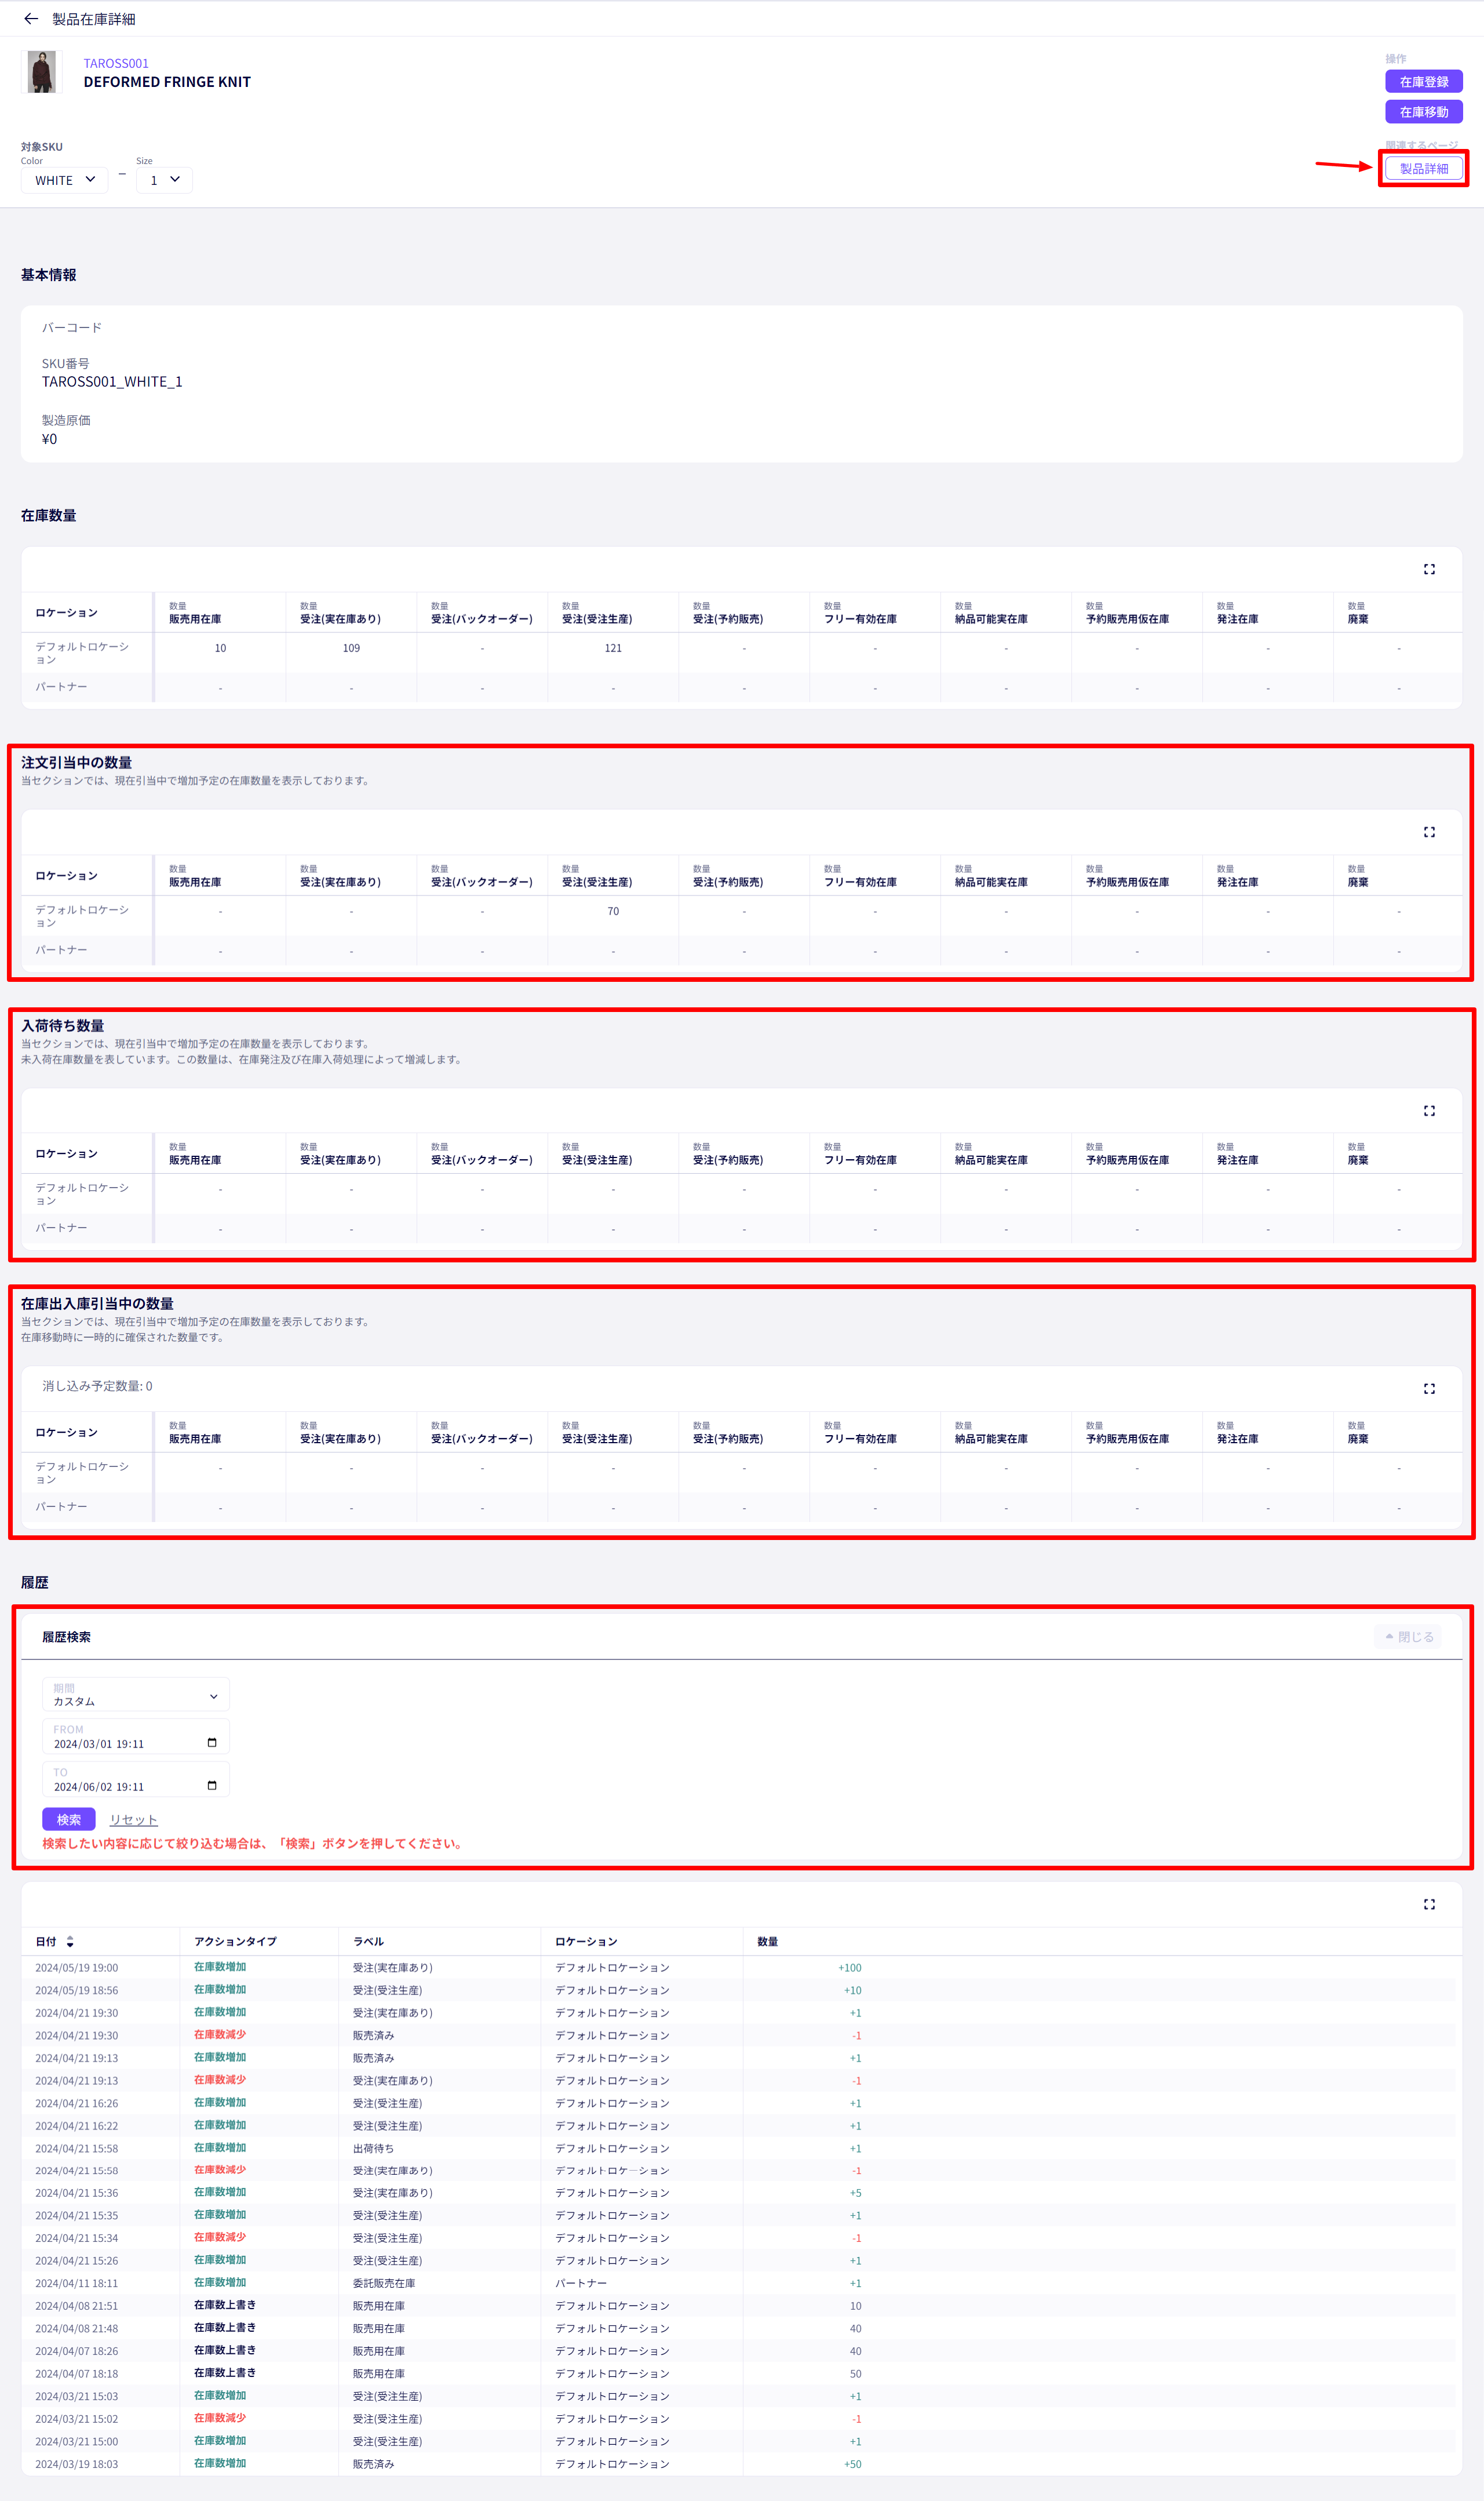The height and width of the screenshot is (2501, 1484).
Task: Expand the 入荷待ち数量 table to fullscreen
Action: click(1429, 1110)
